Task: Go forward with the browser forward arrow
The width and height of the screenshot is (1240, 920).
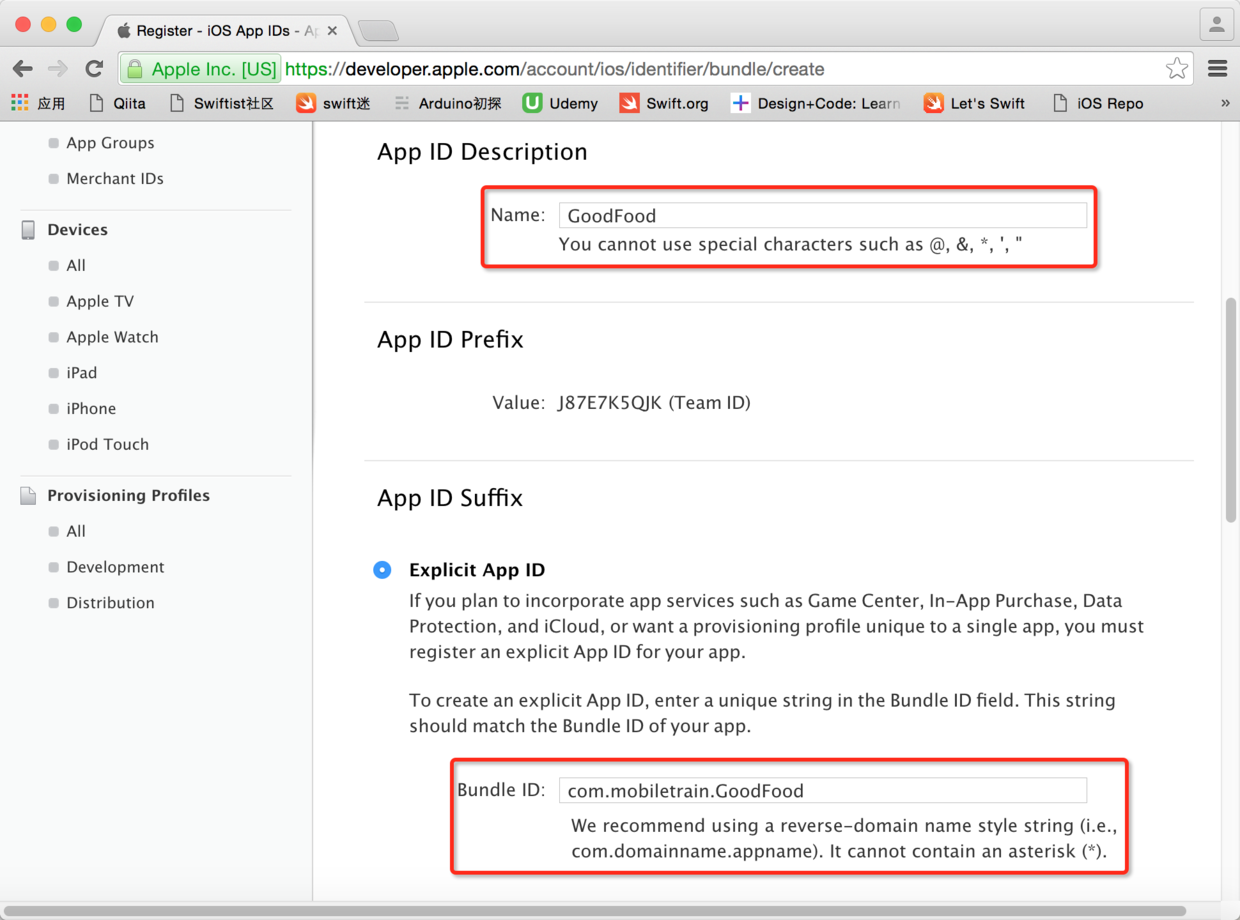Action: 58,69
